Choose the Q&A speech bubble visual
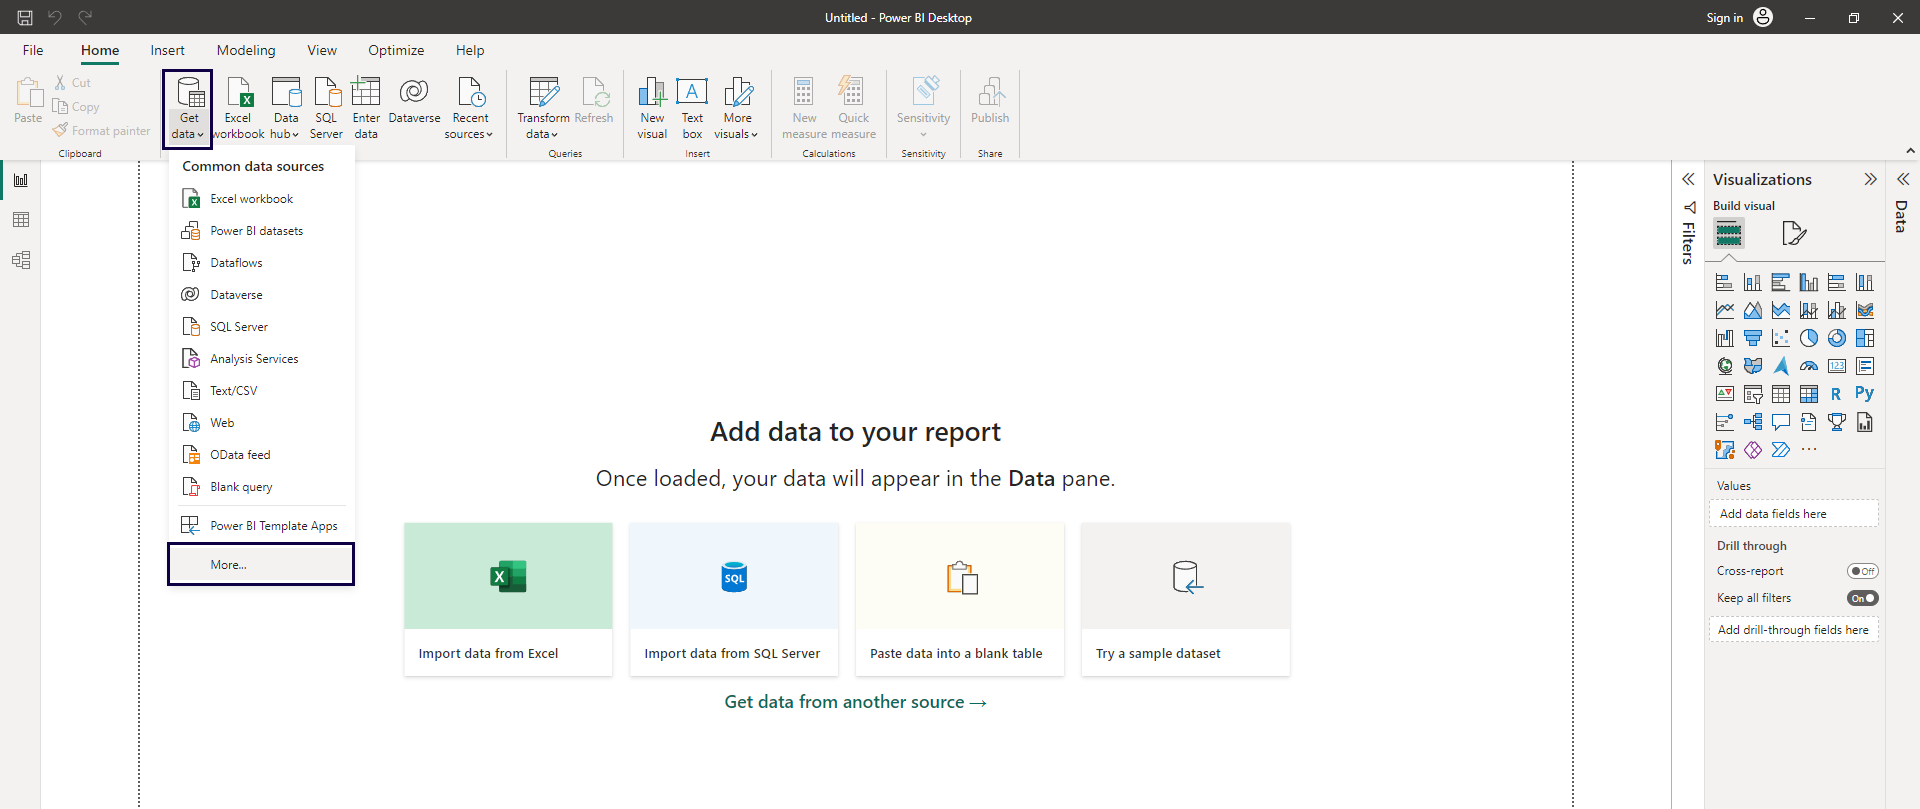 (x=1780, y=423)
